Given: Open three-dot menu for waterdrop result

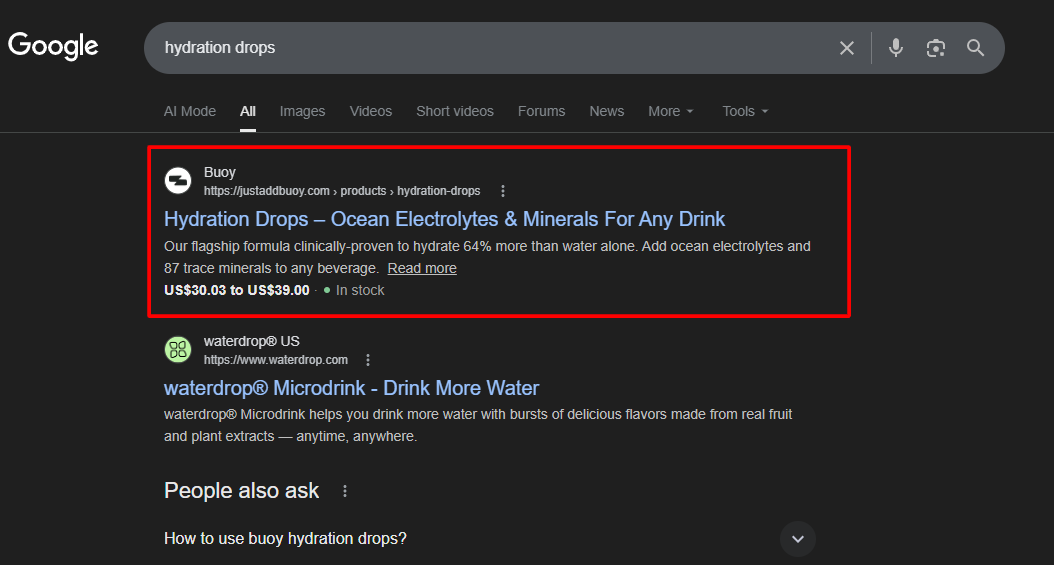Looking at the screenshot, I should pos(368,360).
